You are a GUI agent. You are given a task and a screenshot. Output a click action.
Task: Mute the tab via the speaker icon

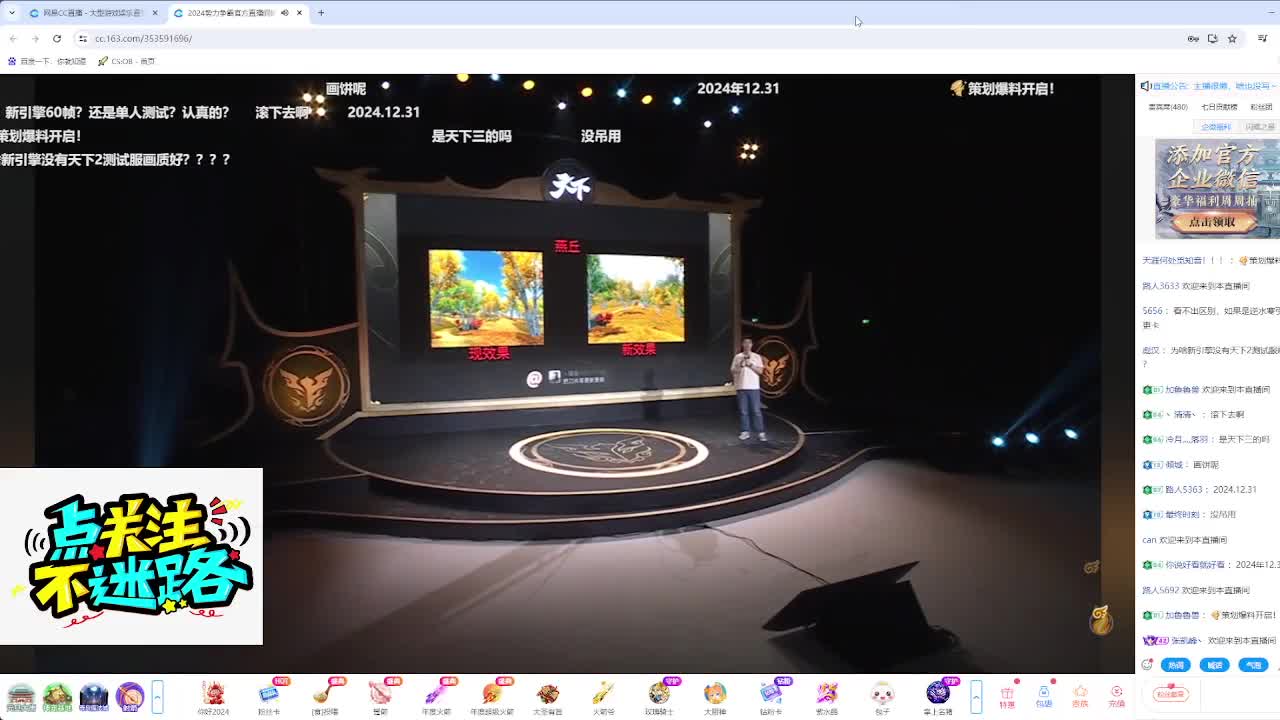tap(285, 13)
